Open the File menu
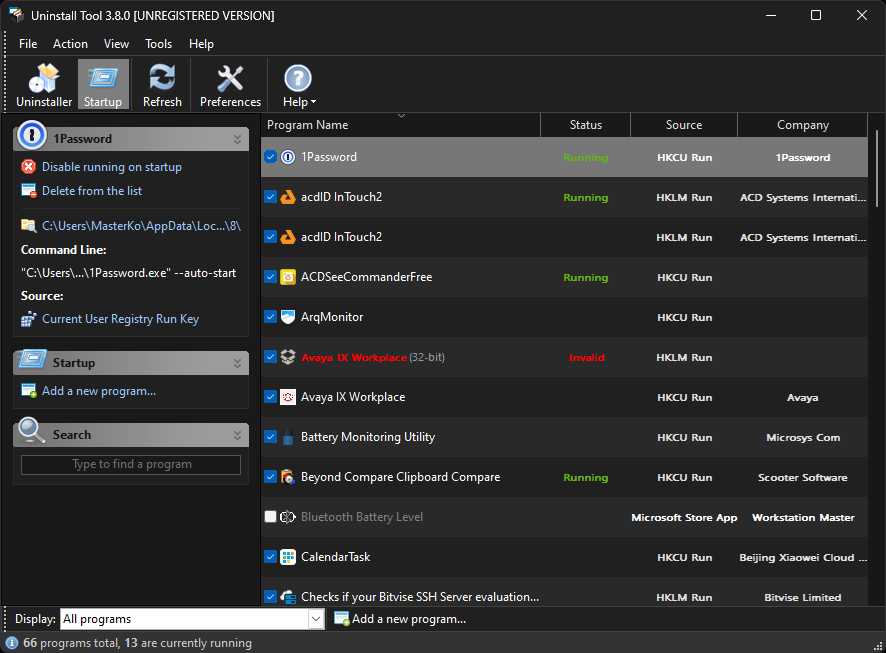This screenshot has height=653, width=886. coord(28,44)
